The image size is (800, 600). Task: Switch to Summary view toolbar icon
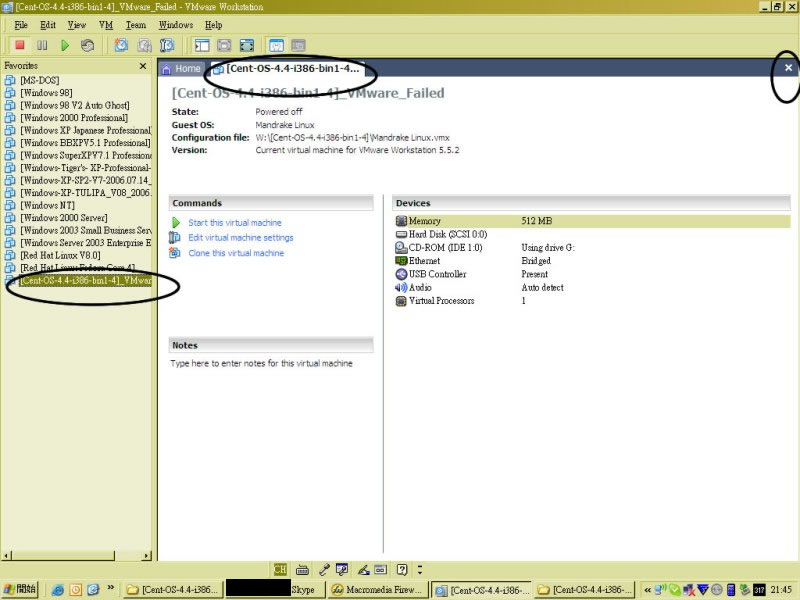(276, 45)
